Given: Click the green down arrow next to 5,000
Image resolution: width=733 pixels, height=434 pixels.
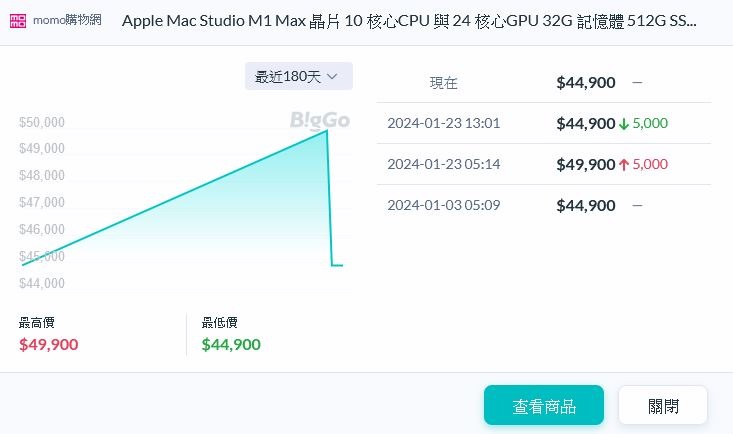Looking at the screenshot, I should [624, 124].
